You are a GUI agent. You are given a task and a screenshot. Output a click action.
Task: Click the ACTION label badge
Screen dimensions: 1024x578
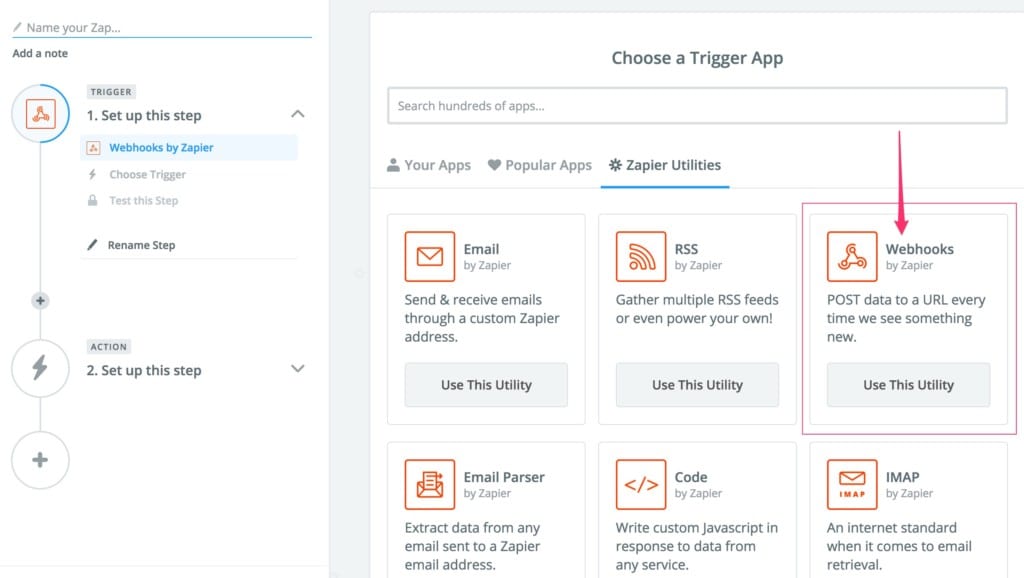(108, 347)
